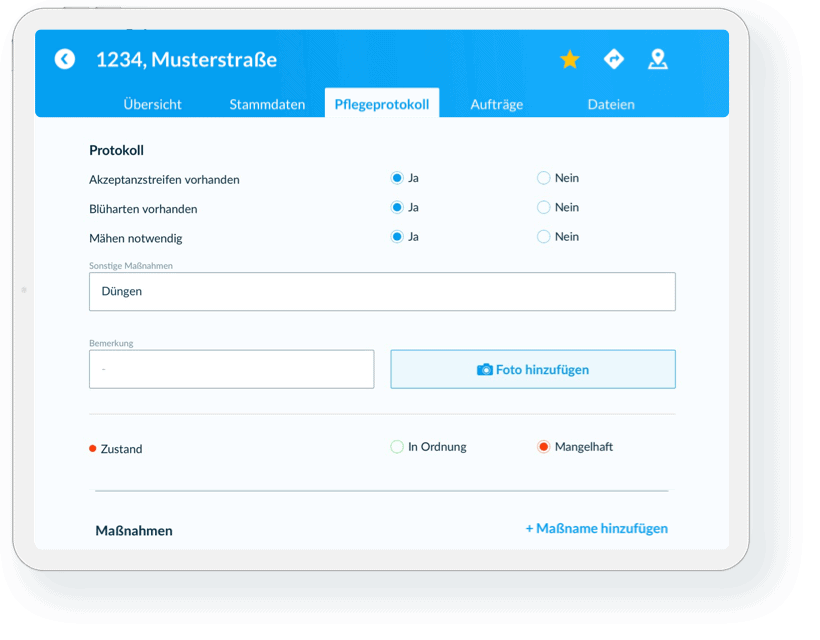Open the Übersicht tab
820x640 pixels.
click(x=152, y=104)
